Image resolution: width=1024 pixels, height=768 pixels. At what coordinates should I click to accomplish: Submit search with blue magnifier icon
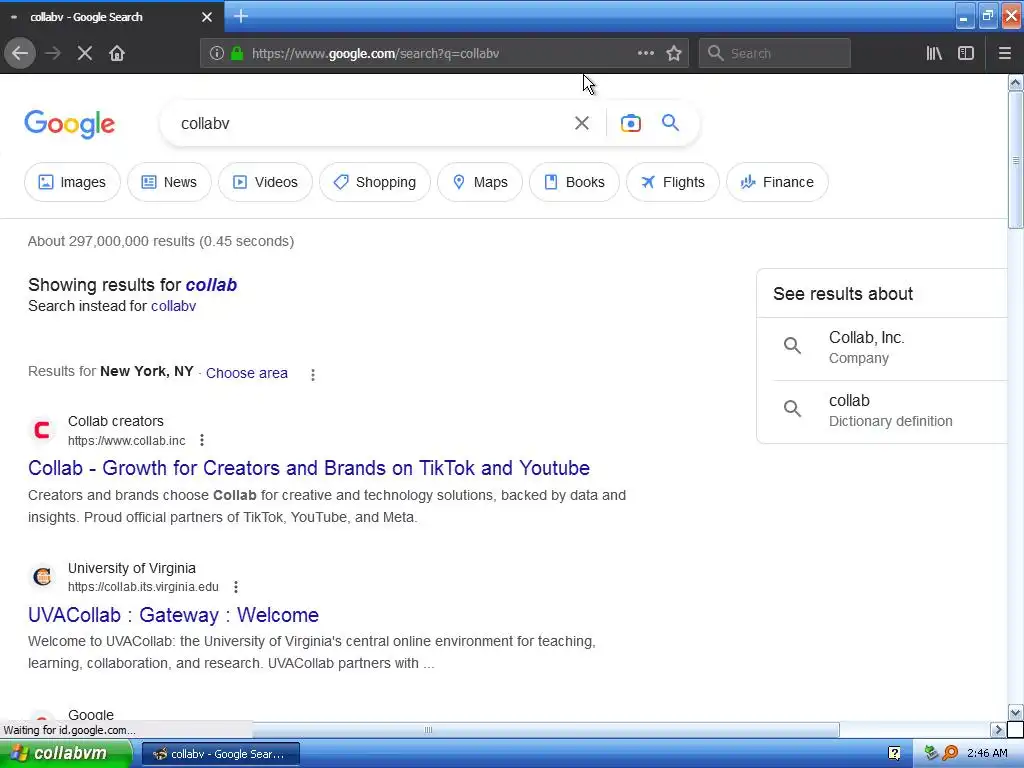point(670,122)
